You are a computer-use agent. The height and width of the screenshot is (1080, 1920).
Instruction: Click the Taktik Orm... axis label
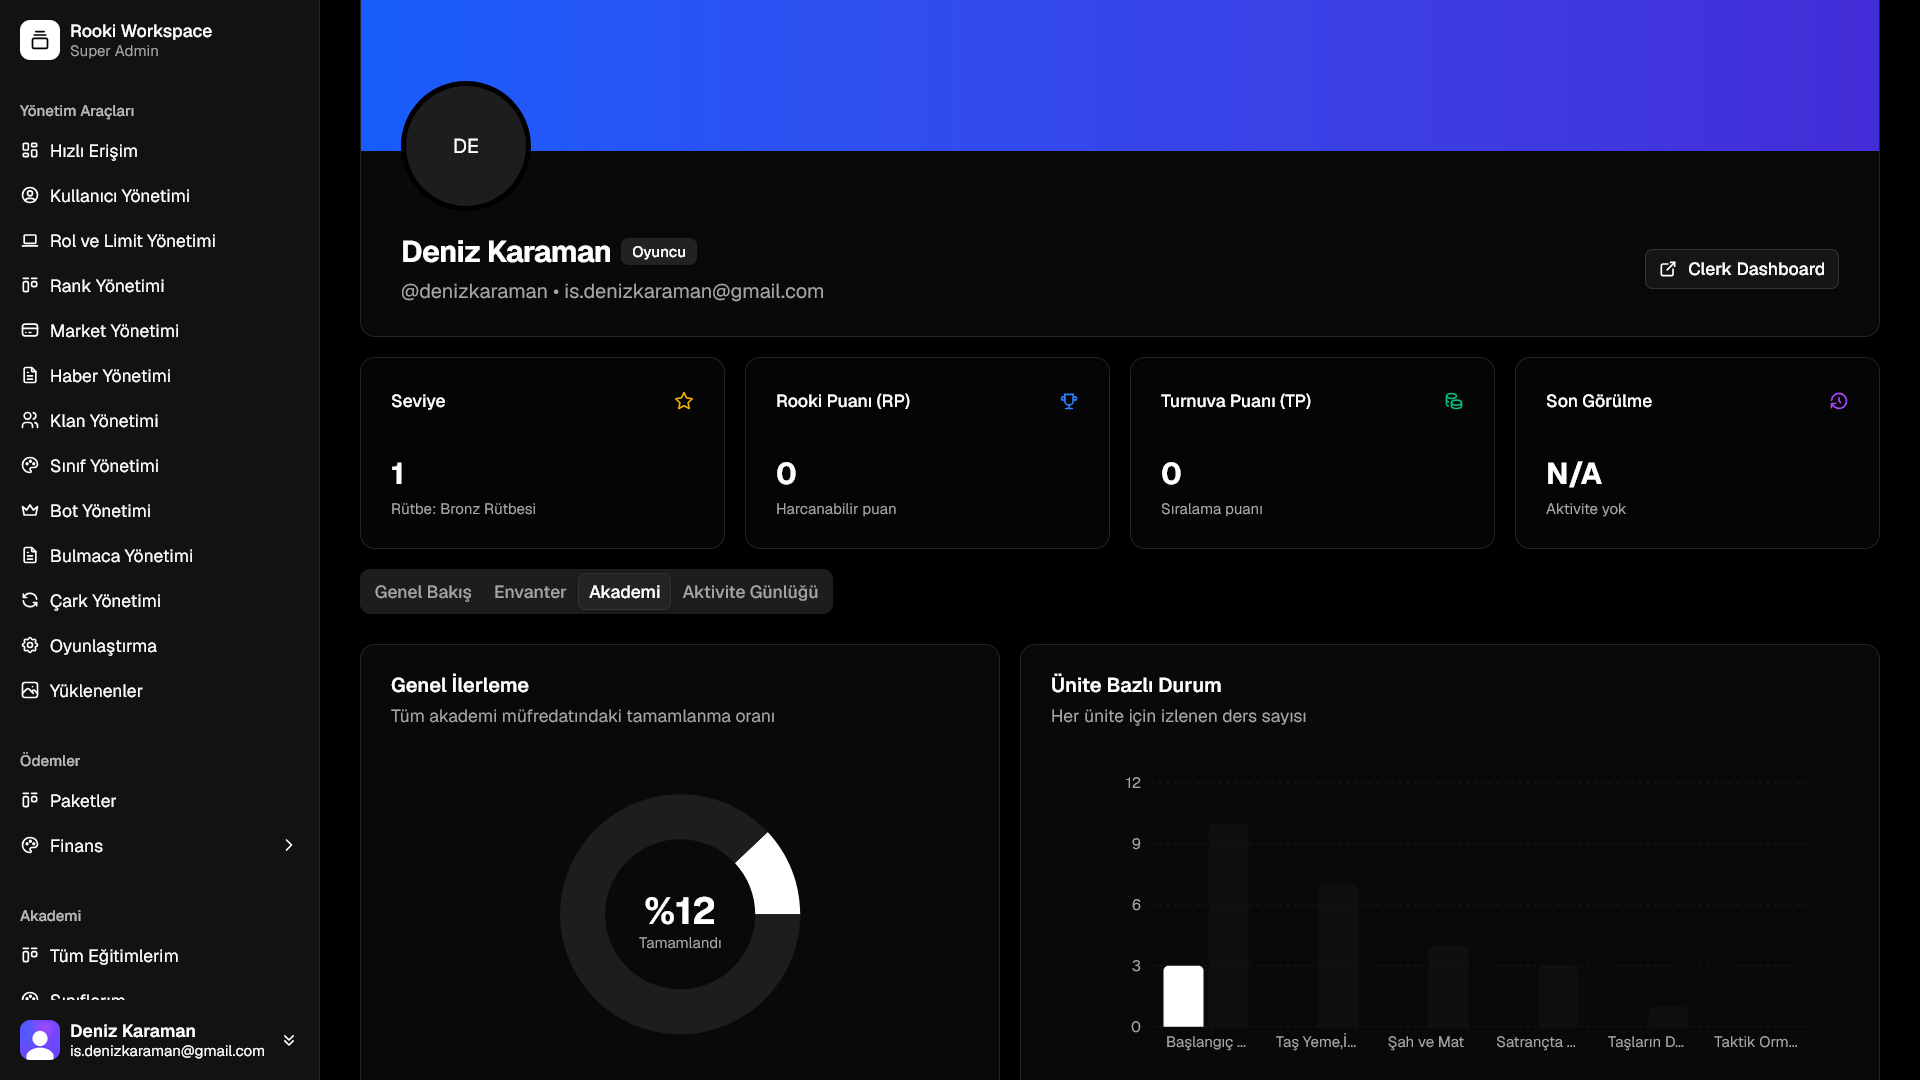1756,1042
